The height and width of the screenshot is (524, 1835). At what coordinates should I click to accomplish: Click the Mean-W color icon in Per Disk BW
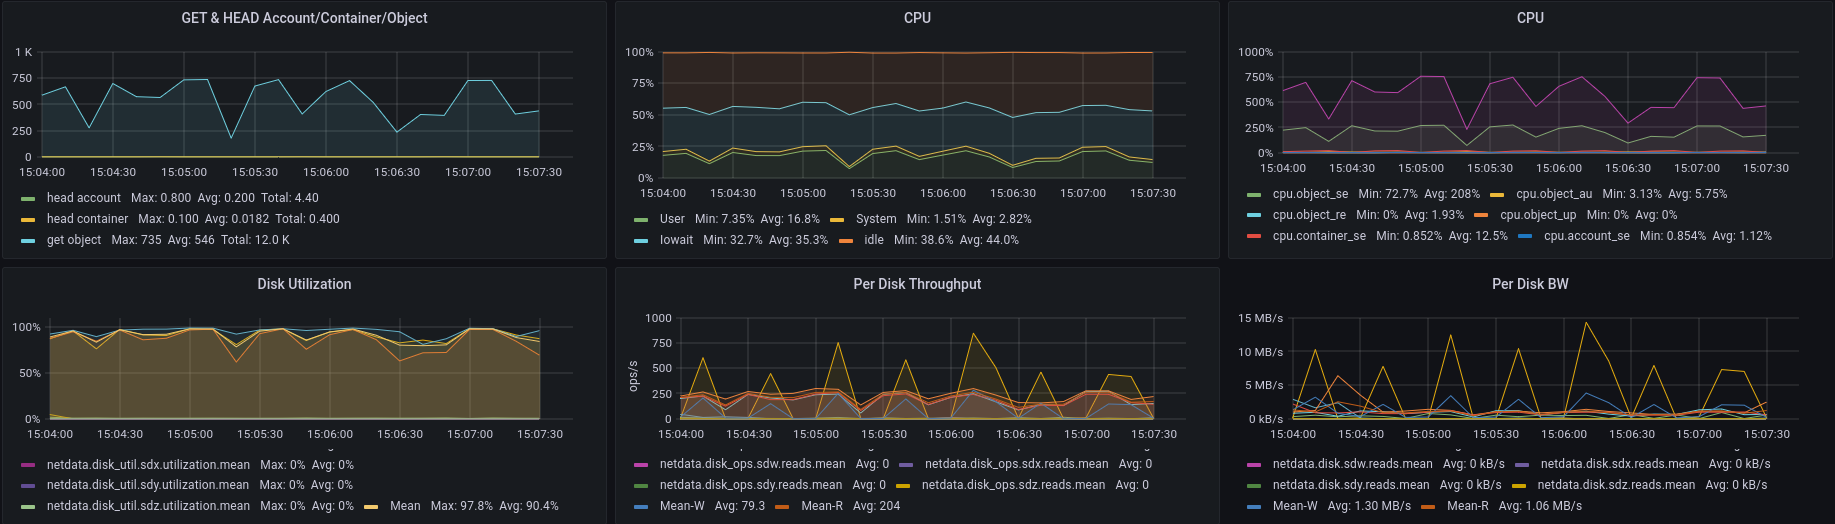1254,507
